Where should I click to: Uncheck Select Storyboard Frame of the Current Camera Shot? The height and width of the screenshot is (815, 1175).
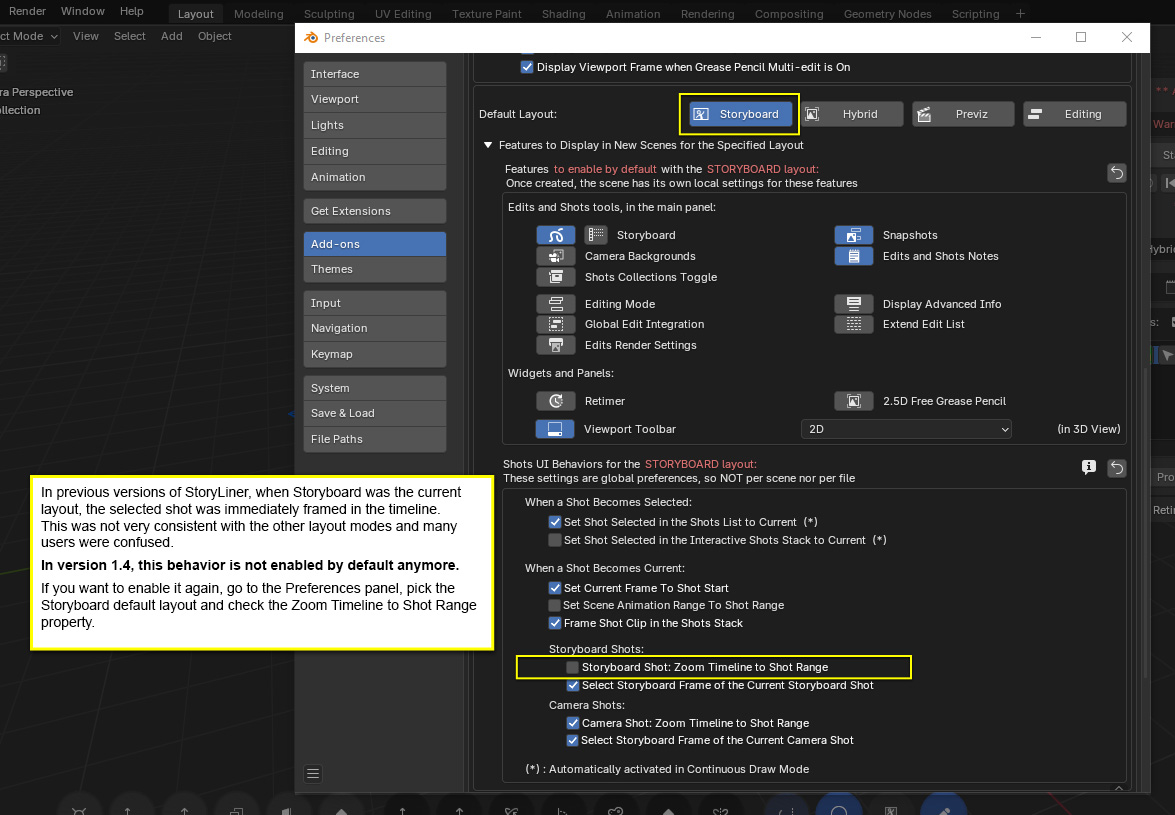(573, 740)
